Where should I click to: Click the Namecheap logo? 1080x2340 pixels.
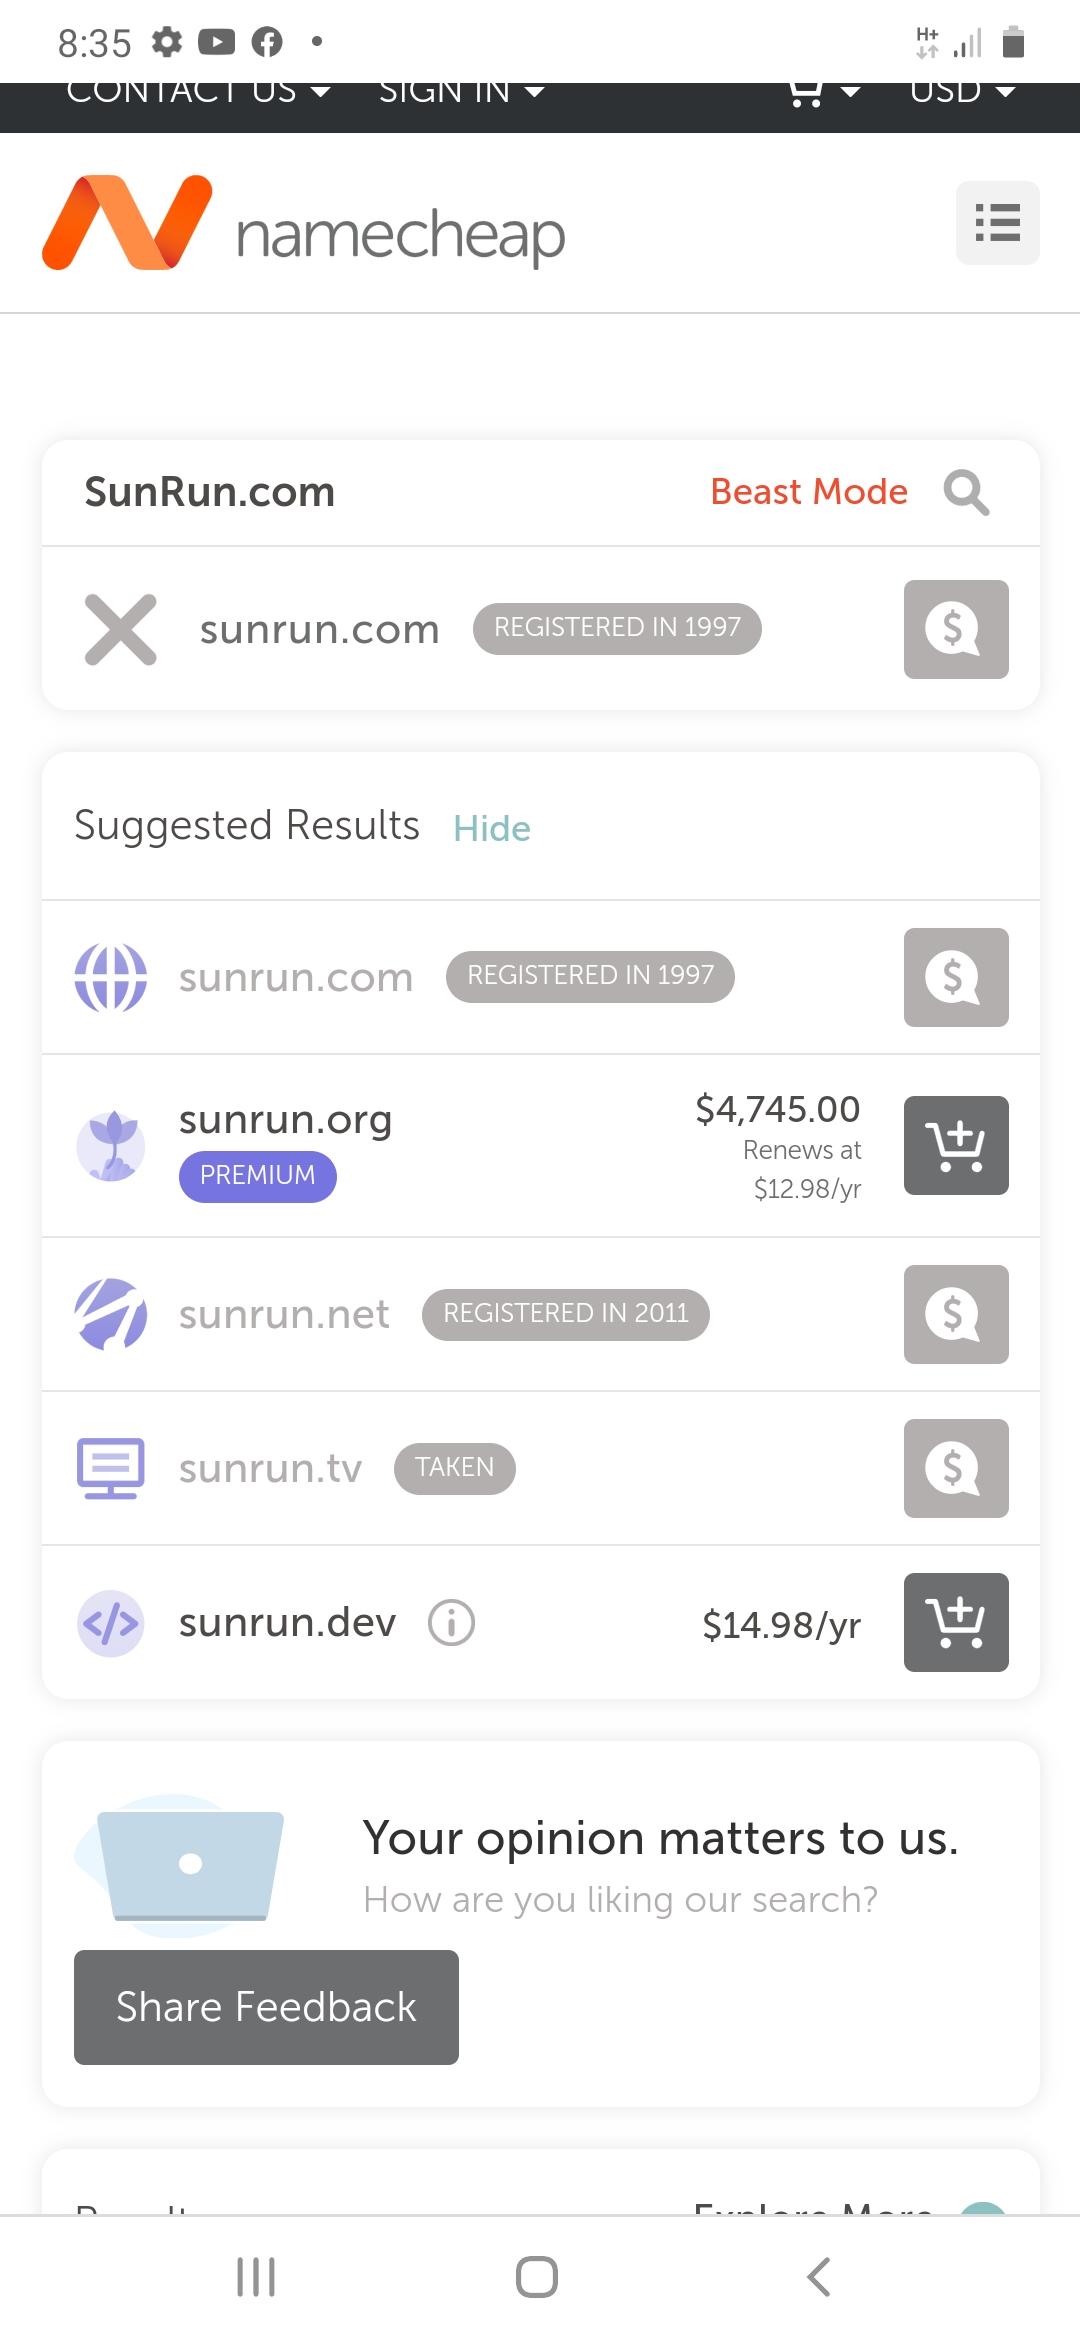coord(303,224)
